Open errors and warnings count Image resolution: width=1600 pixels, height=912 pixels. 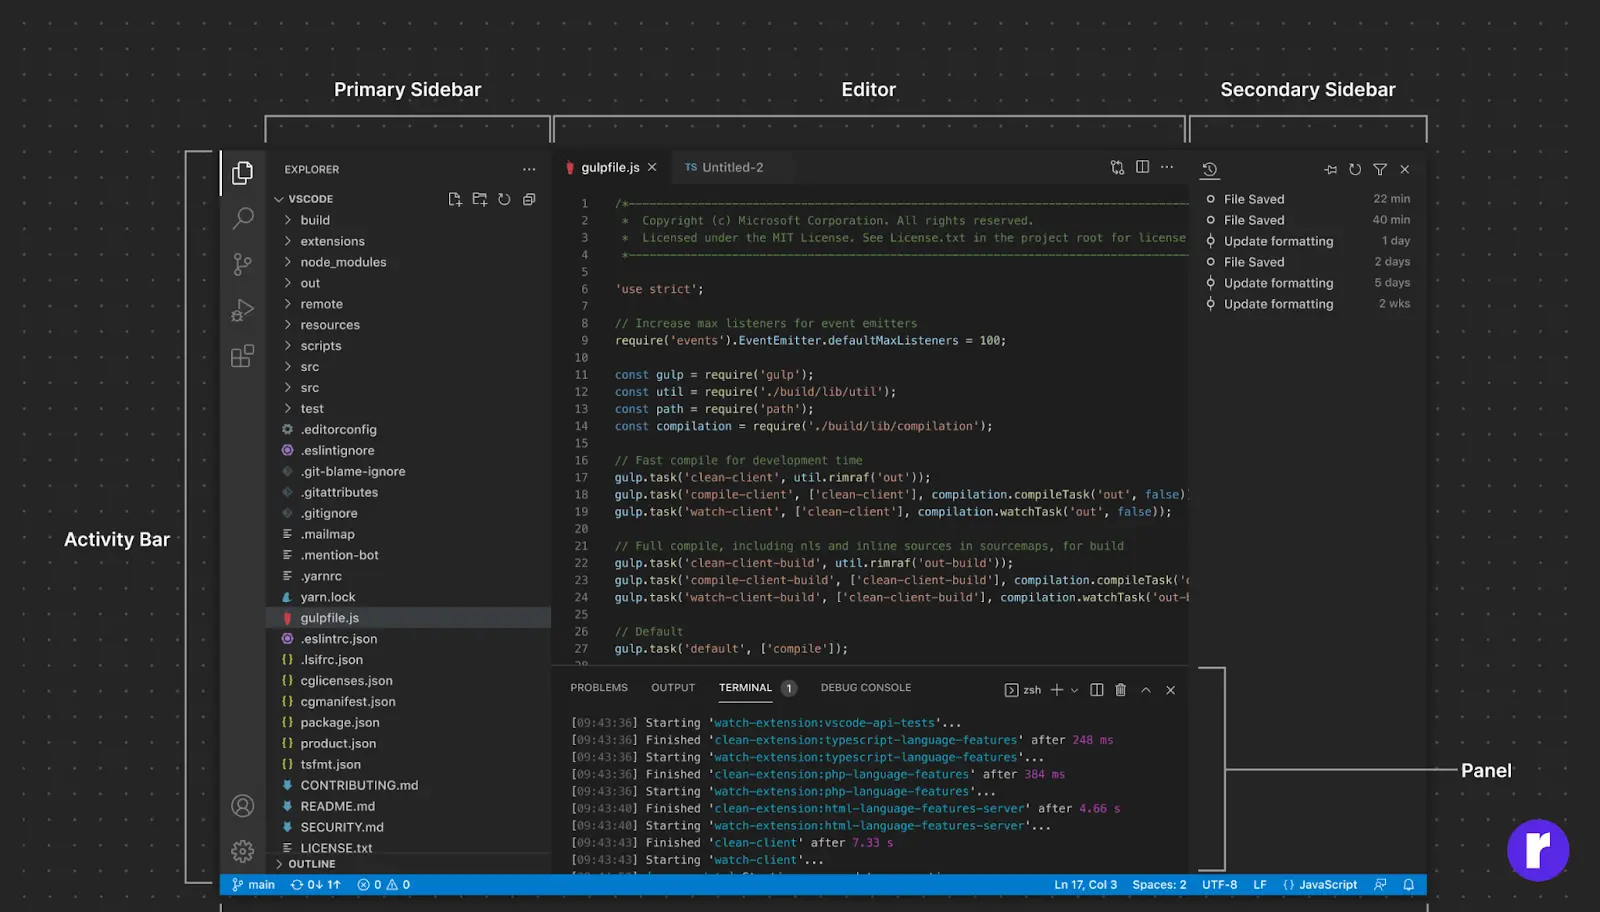click(384, 885)
